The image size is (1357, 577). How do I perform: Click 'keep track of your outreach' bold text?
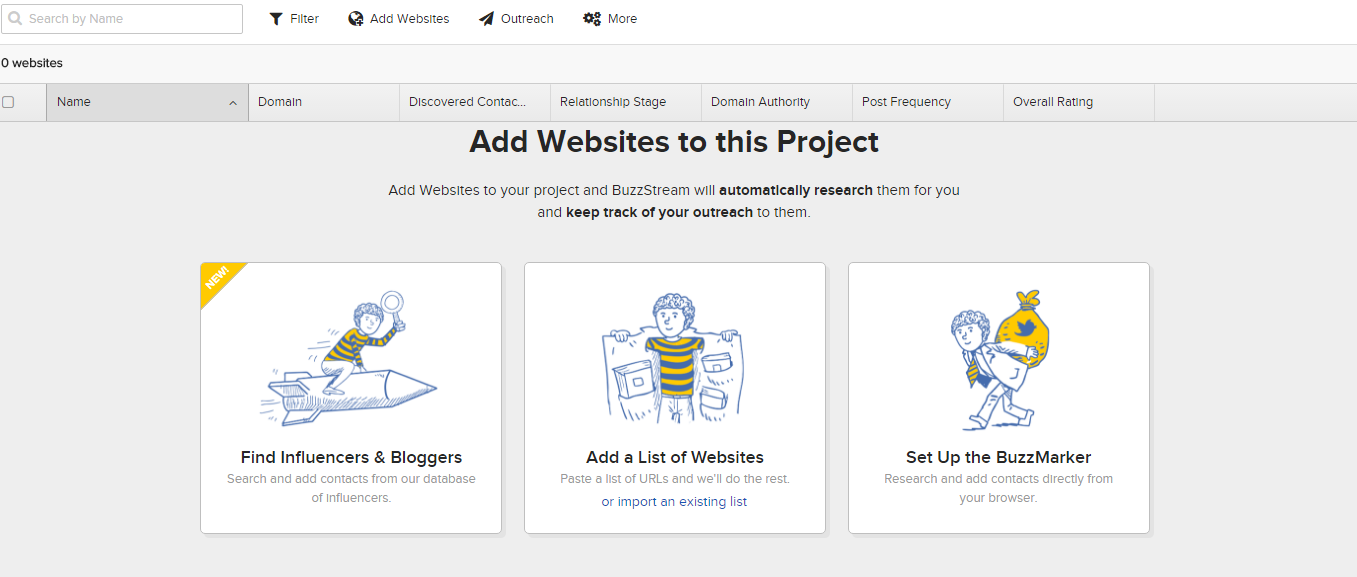[659, 212]
